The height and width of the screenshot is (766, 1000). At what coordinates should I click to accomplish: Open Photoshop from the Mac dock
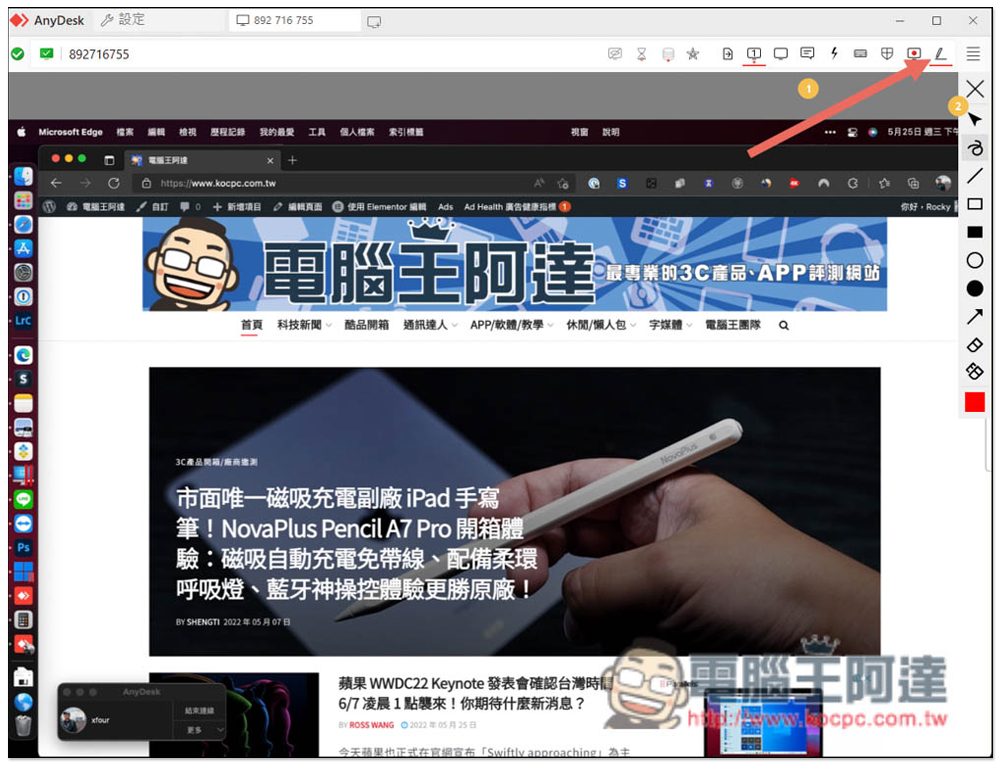tap(24, 548)
